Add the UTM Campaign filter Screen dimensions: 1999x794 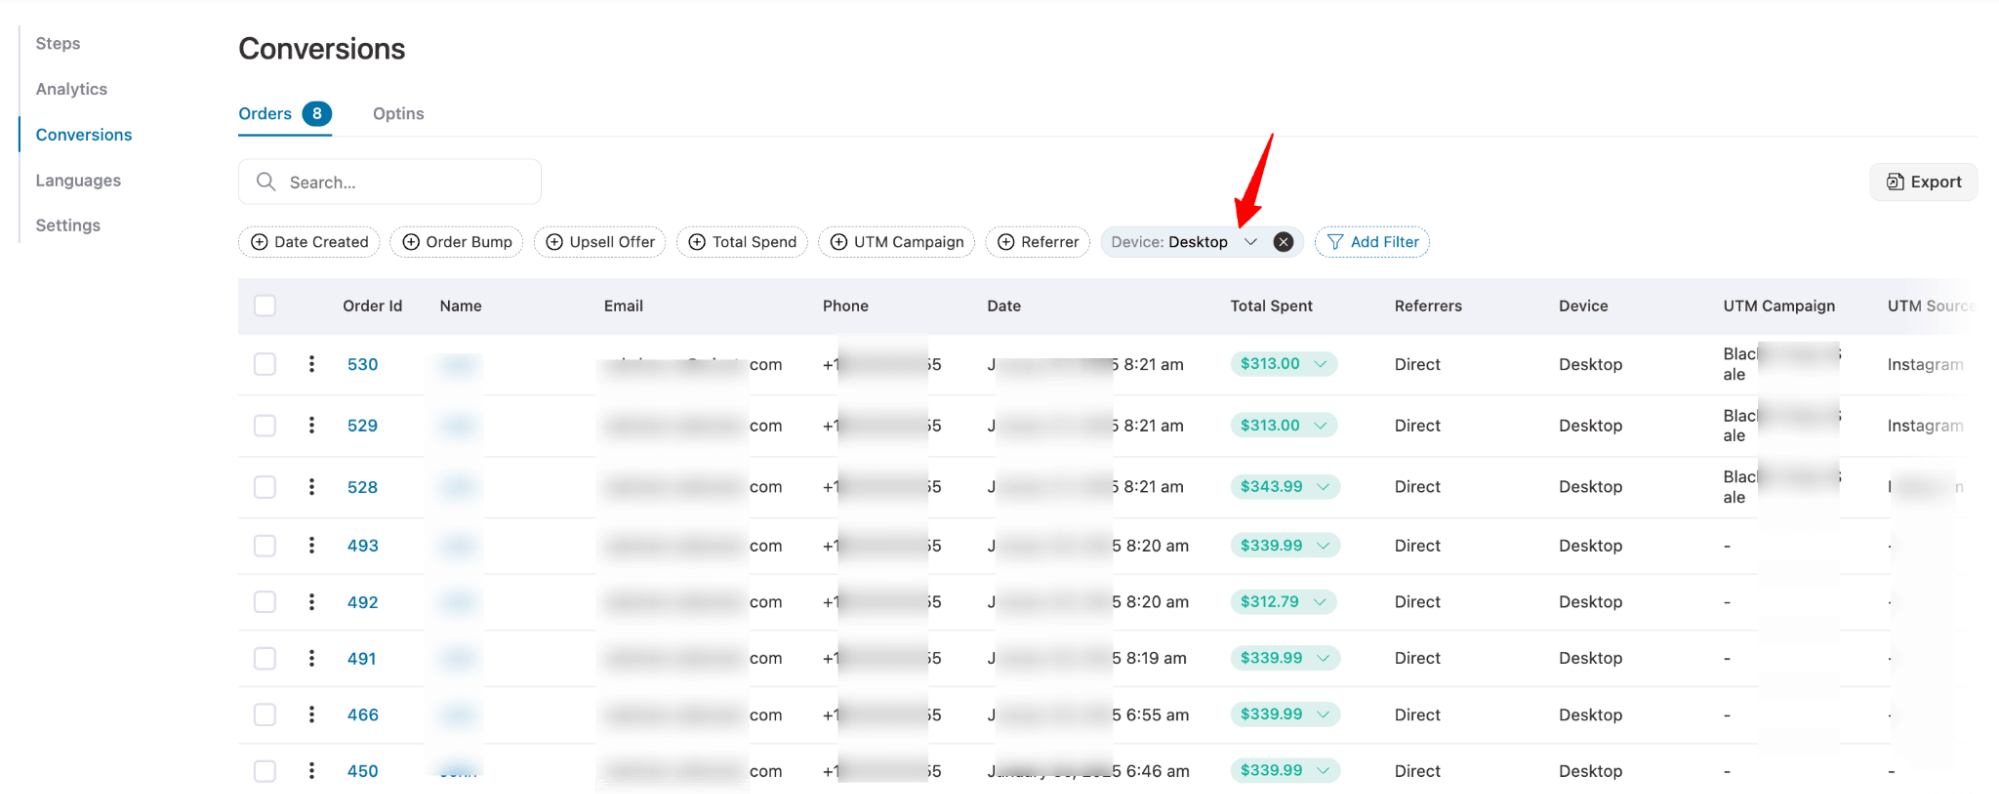896,242
